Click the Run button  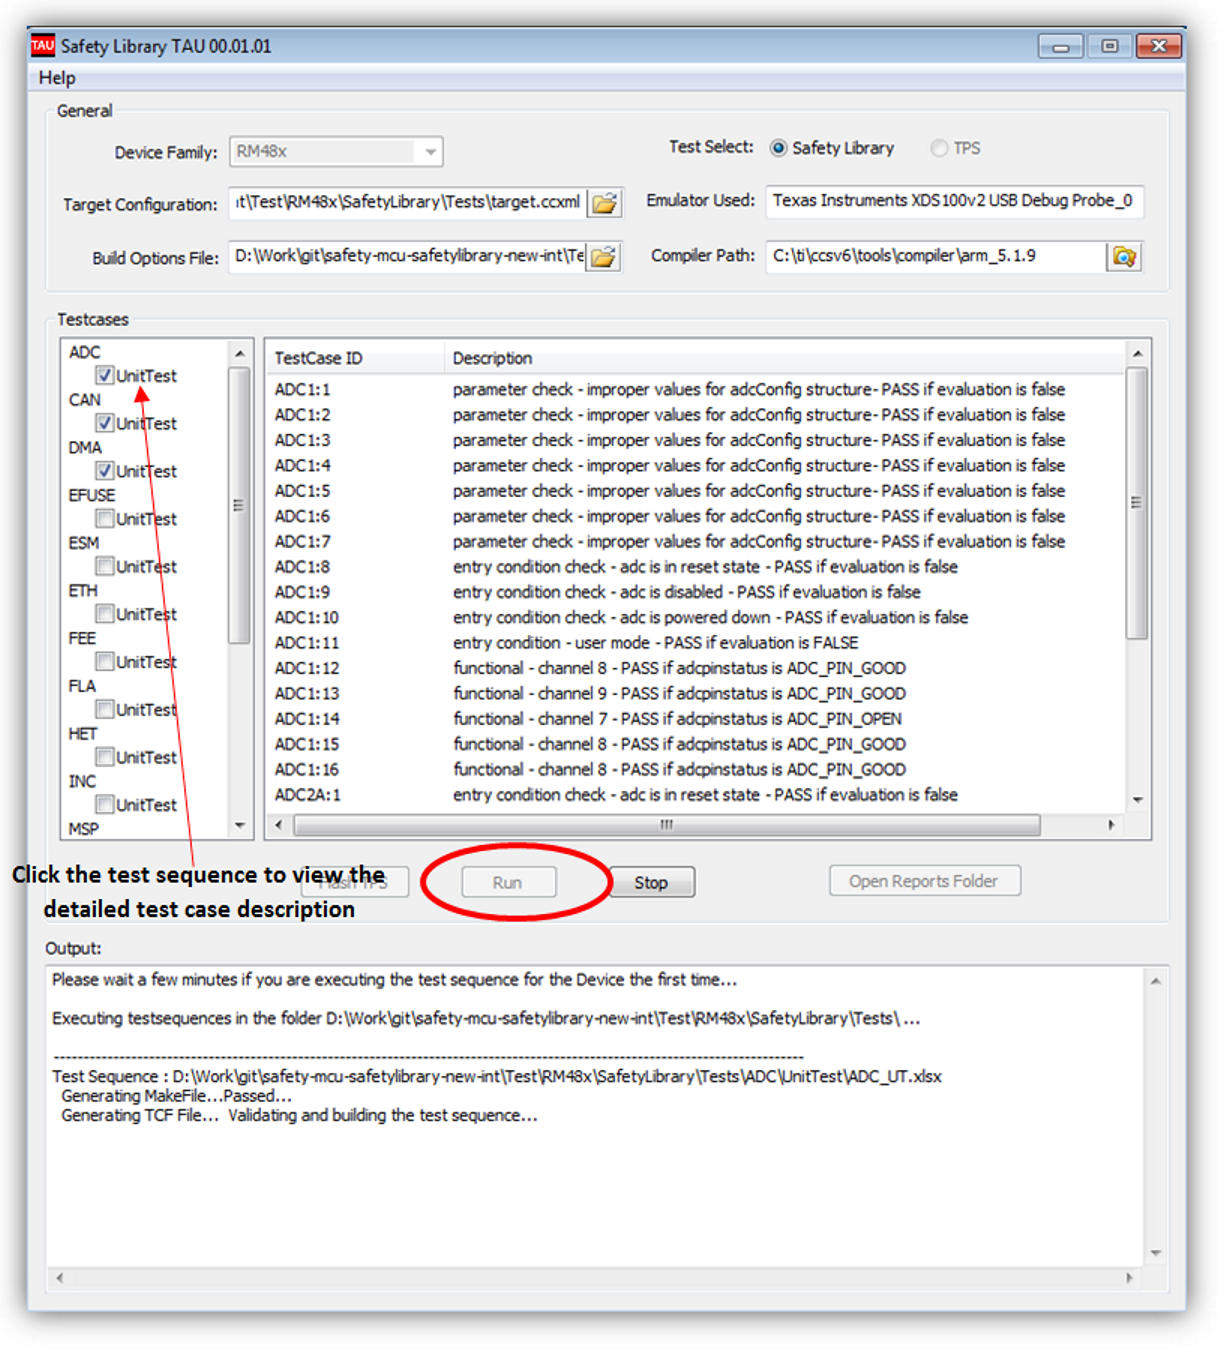click(508, 881)
